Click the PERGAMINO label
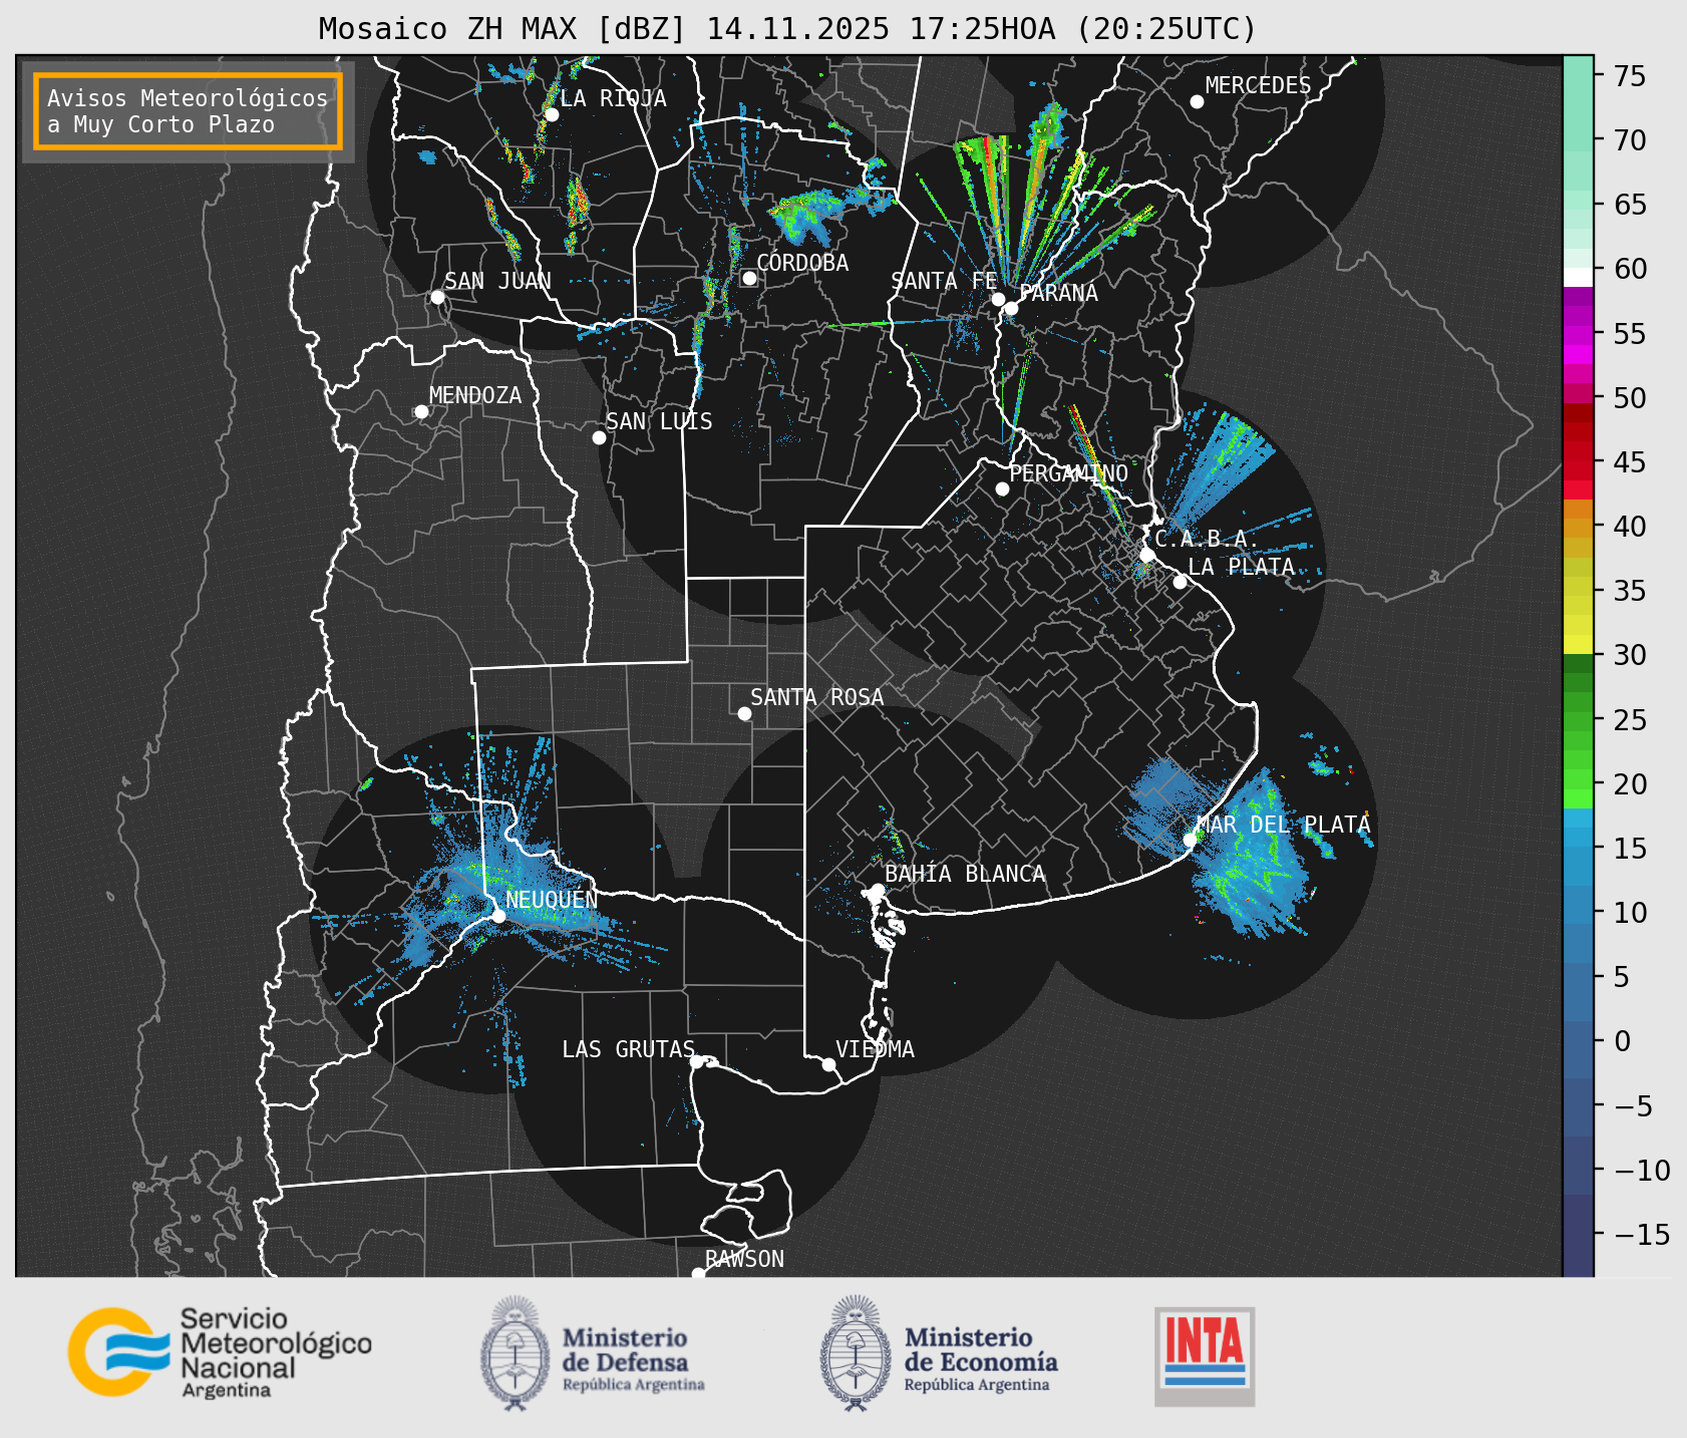The width and height of the screenshot is (1687, 1438). point(1068,473)
